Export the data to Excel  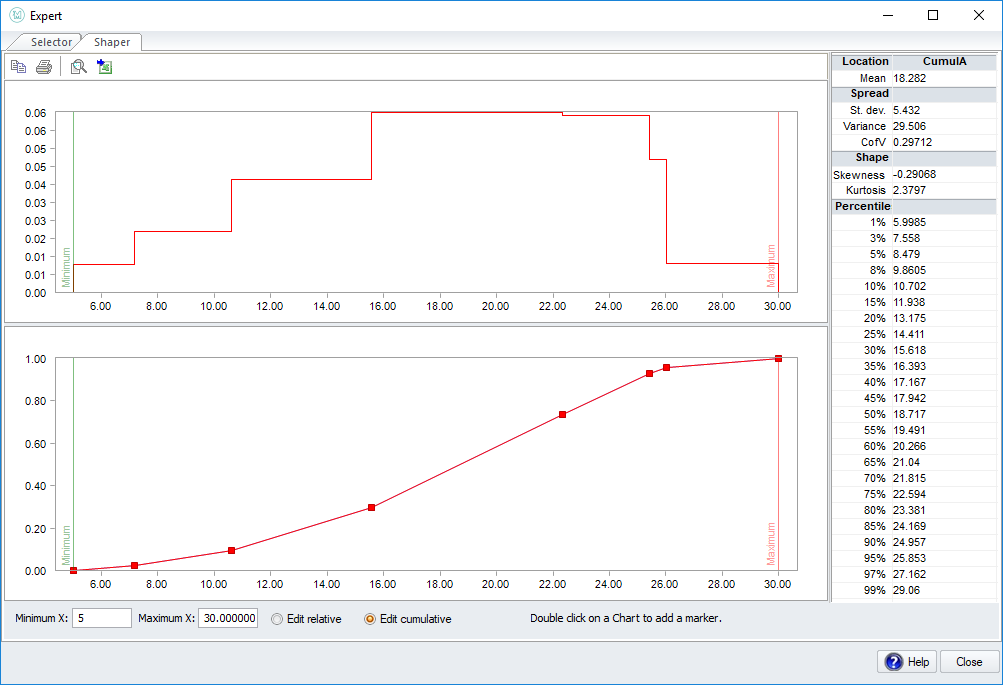click(x=104, y=65)
